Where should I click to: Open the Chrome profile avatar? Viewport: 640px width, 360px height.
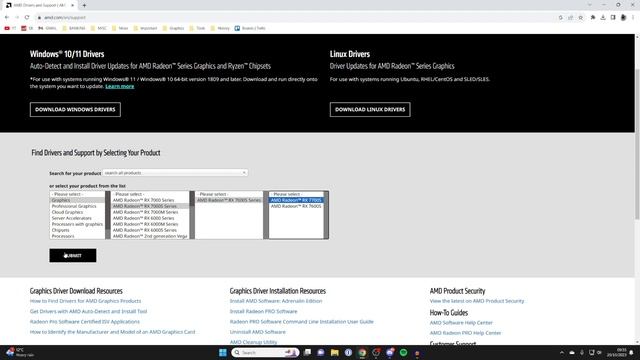click(x=623, y=18)
